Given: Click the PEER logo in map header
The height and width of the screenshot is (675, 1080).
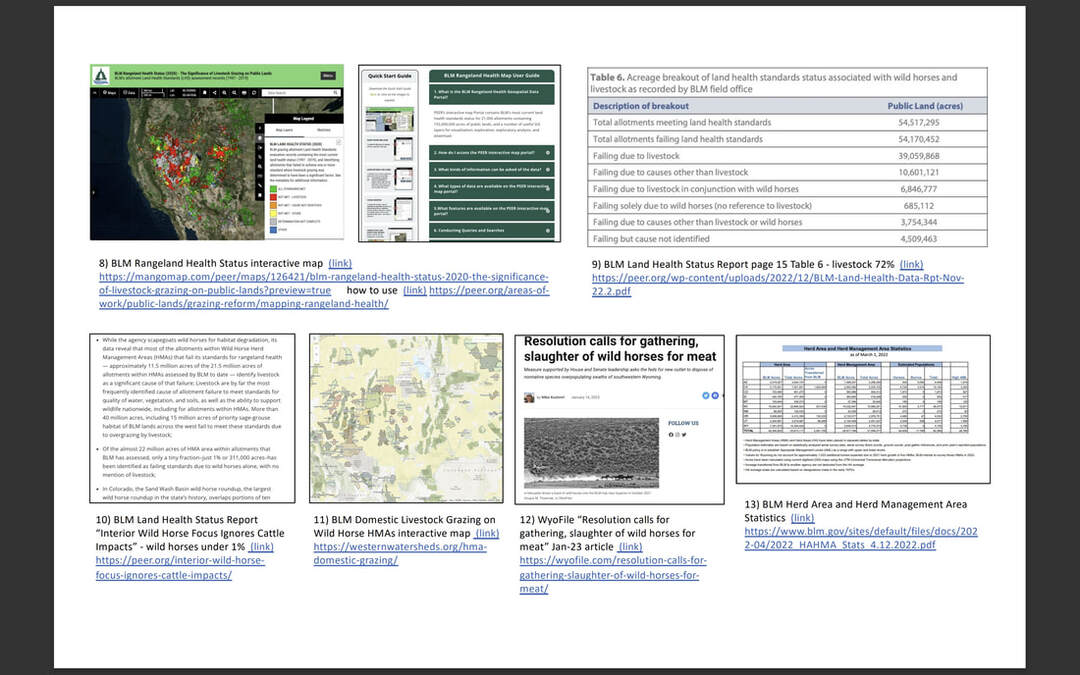Looking at the screenshot, I should tap(101, 76).
